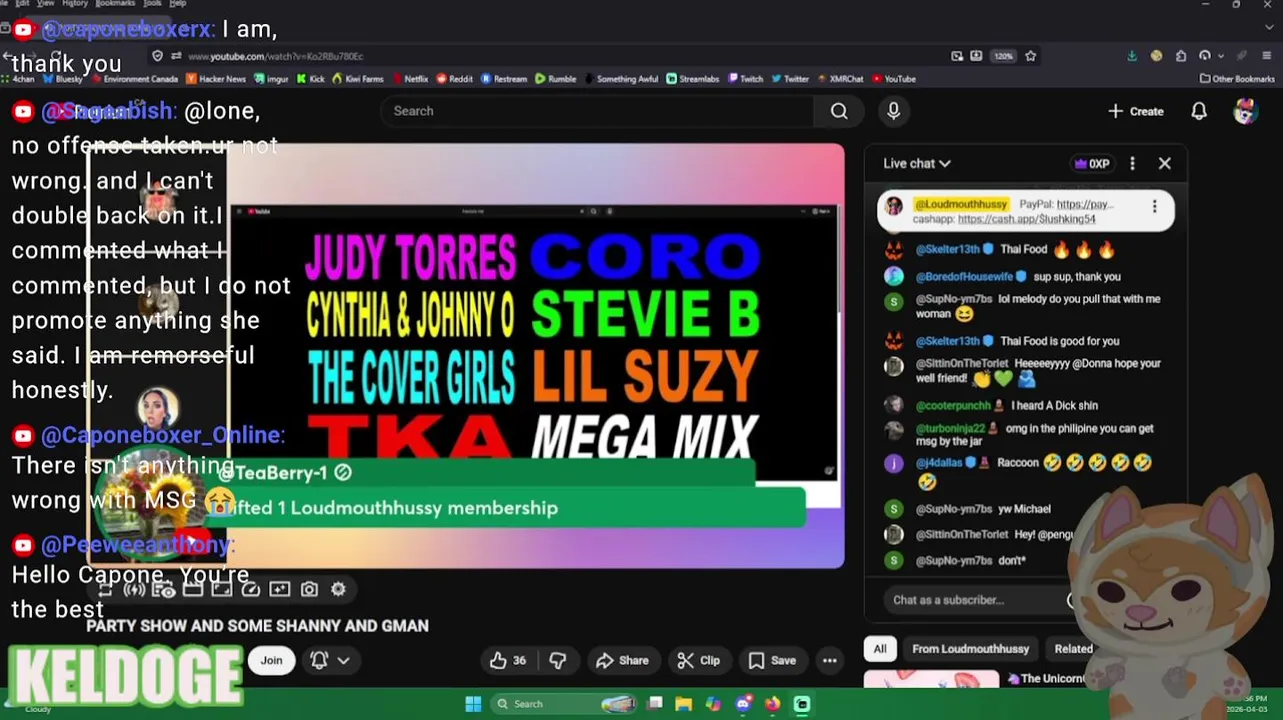Image resolution: width=1283 pixels, height=720 pixels.
Task: Close the live chat panel
Action: pos(1165,163)
